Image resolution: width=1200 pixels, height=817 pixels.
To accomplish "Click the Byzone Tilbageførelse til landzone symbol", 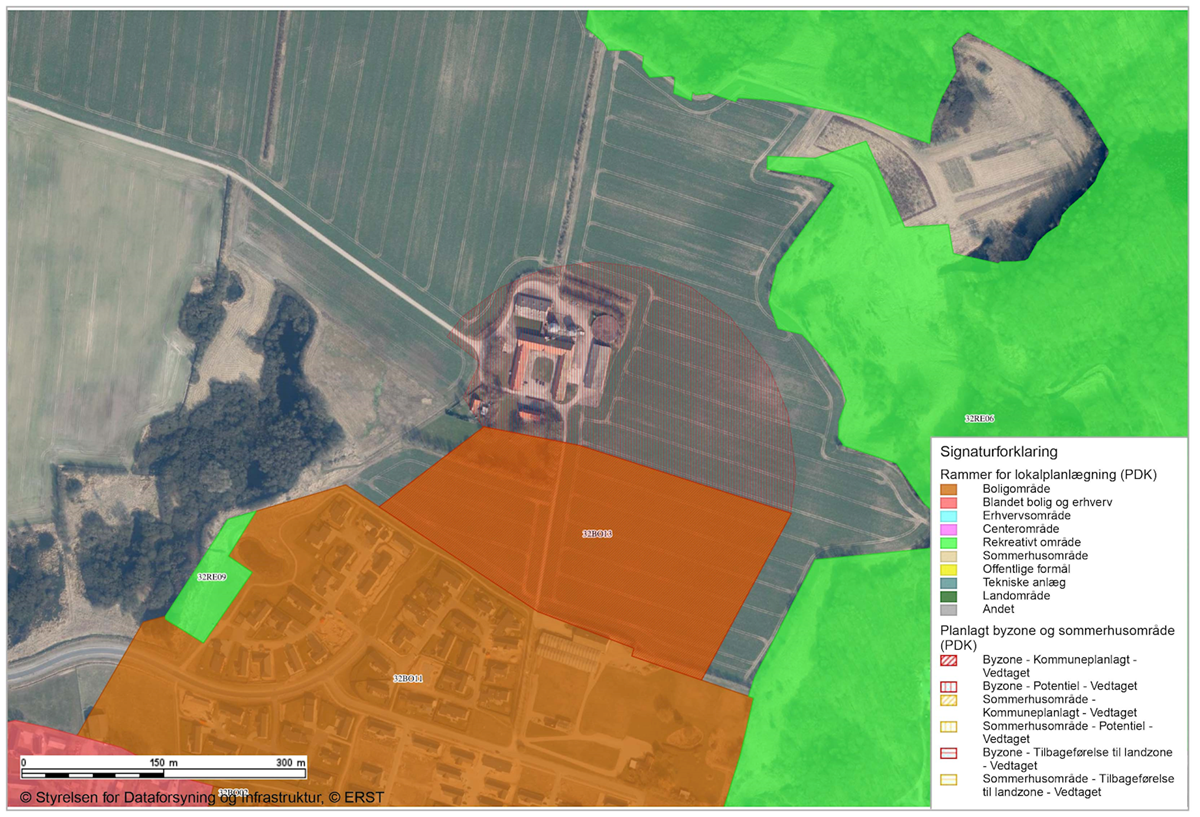I will click(x=948, y=752).
